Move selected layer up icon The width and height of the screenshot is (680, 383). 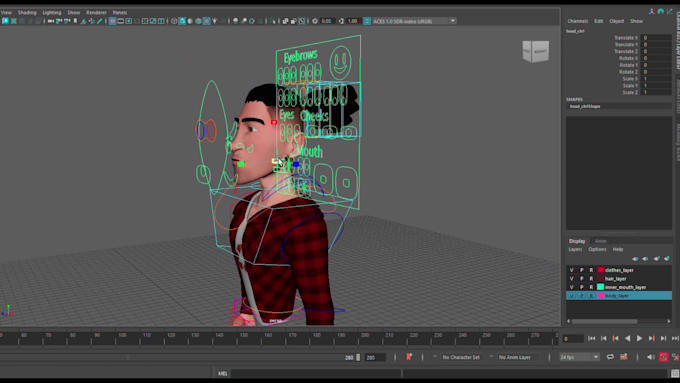coord(635,259)
